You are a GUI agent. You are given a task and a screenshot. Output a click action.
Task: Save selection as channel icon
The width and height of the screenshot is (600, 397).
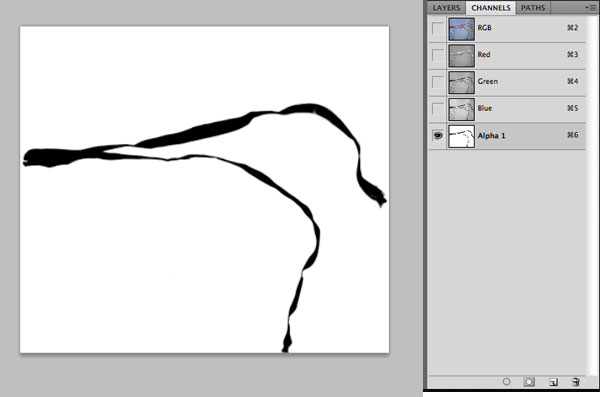pos(529,382)
